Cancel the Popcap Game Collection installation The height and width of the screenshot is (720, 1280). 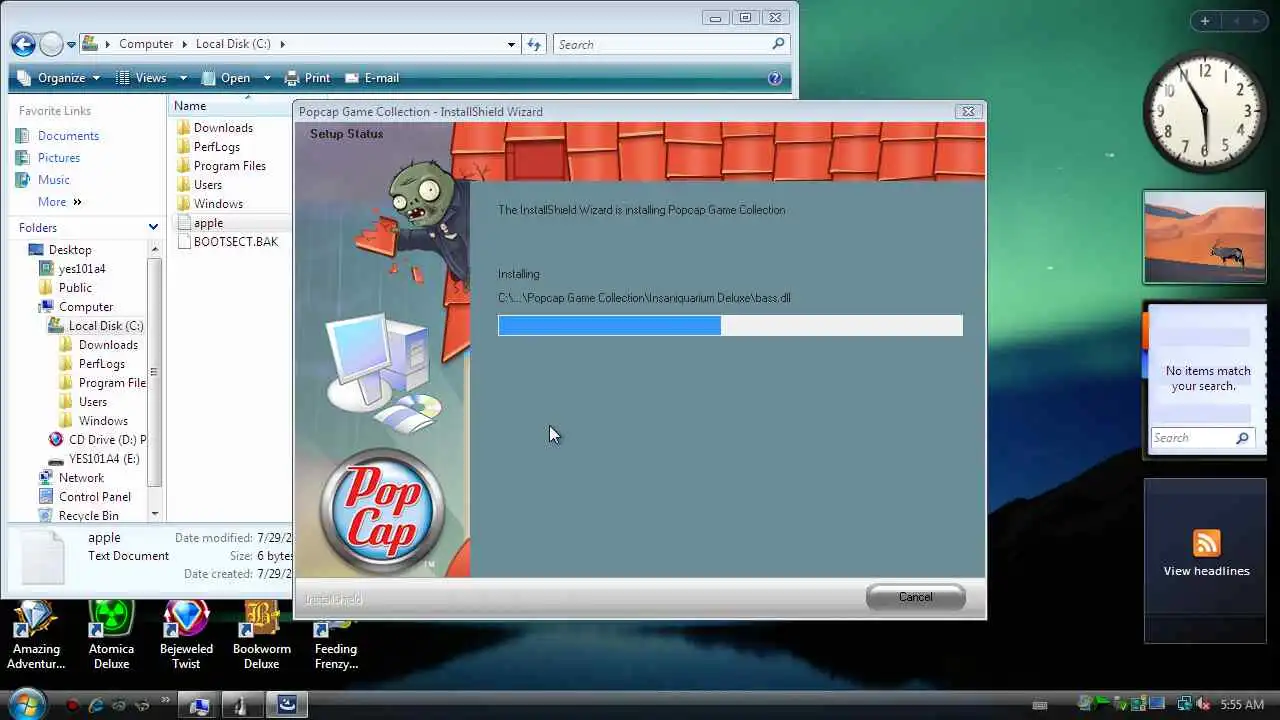(915, 597)
